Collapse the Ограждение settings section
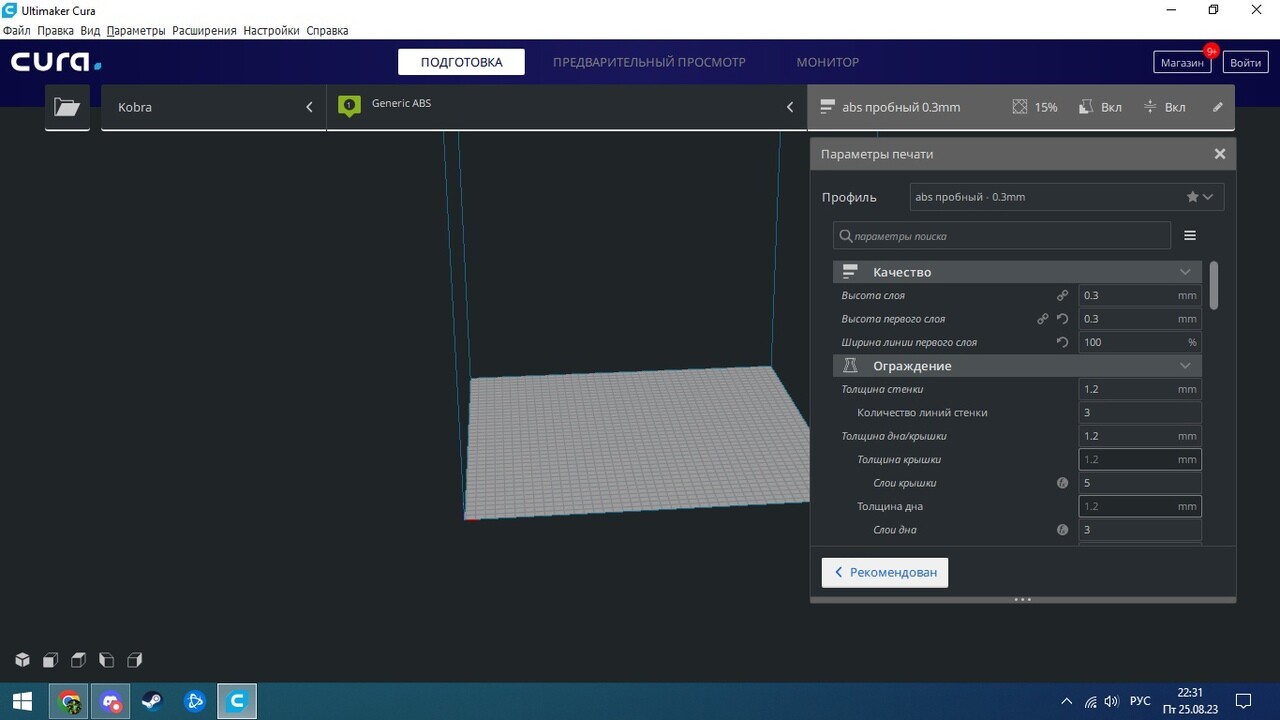 (1185, 366)
